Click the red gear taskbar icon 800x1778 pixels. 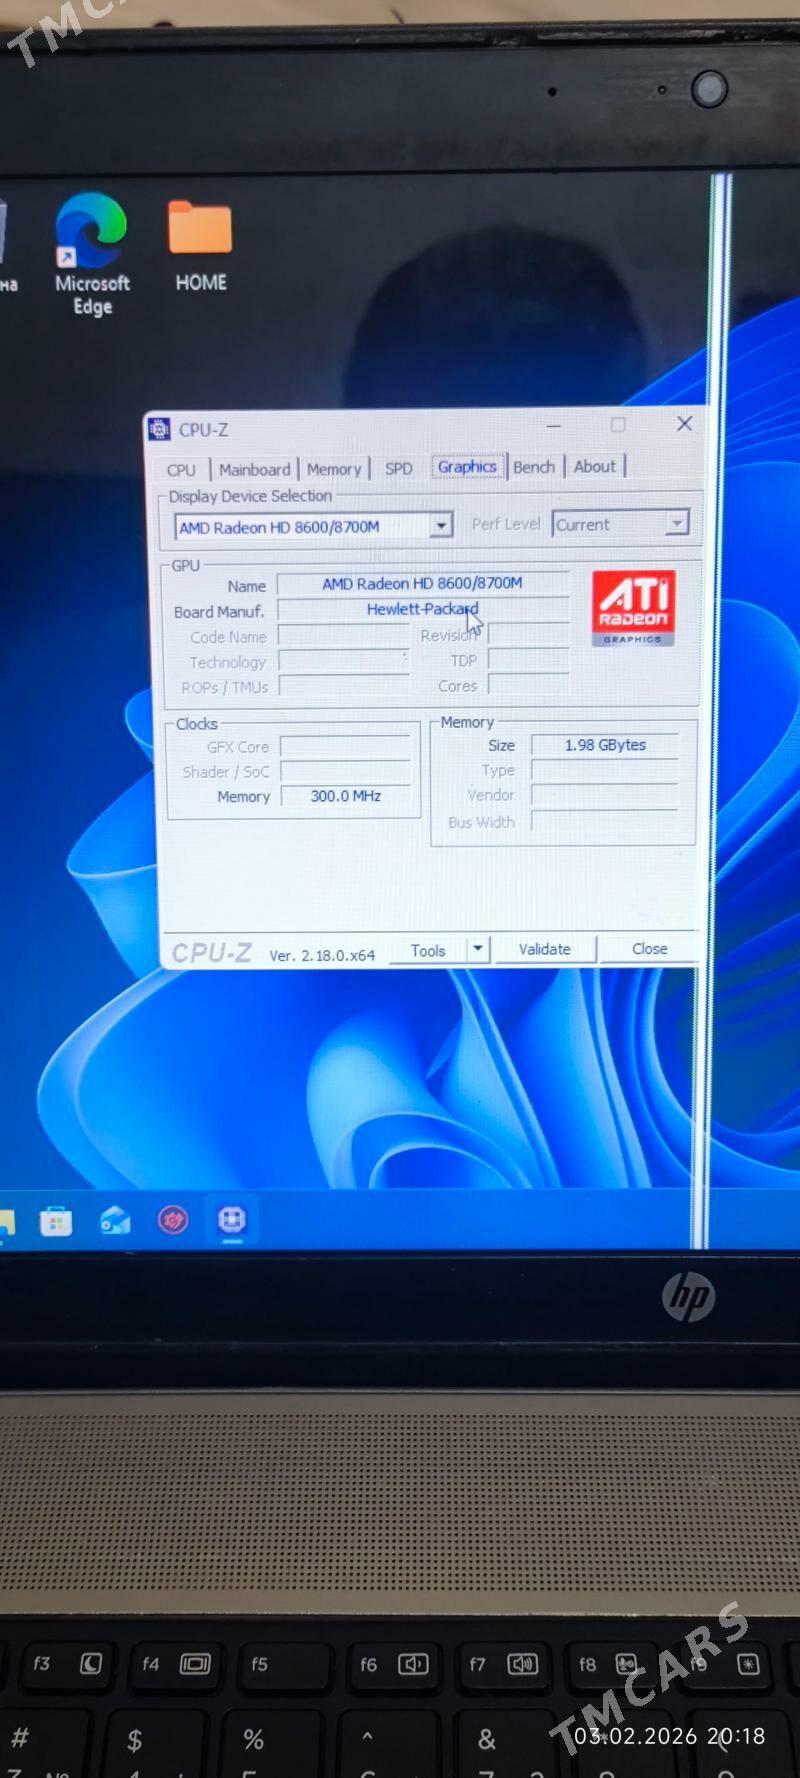pyautogui.click(x=173, y=1220)
